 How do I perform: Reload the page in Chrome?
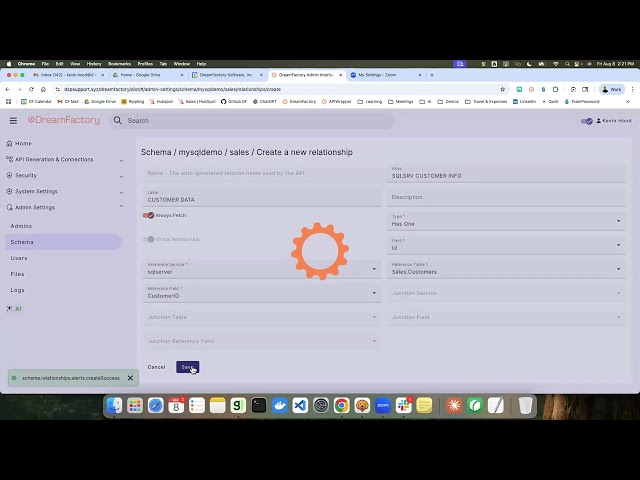coord(31,89)
